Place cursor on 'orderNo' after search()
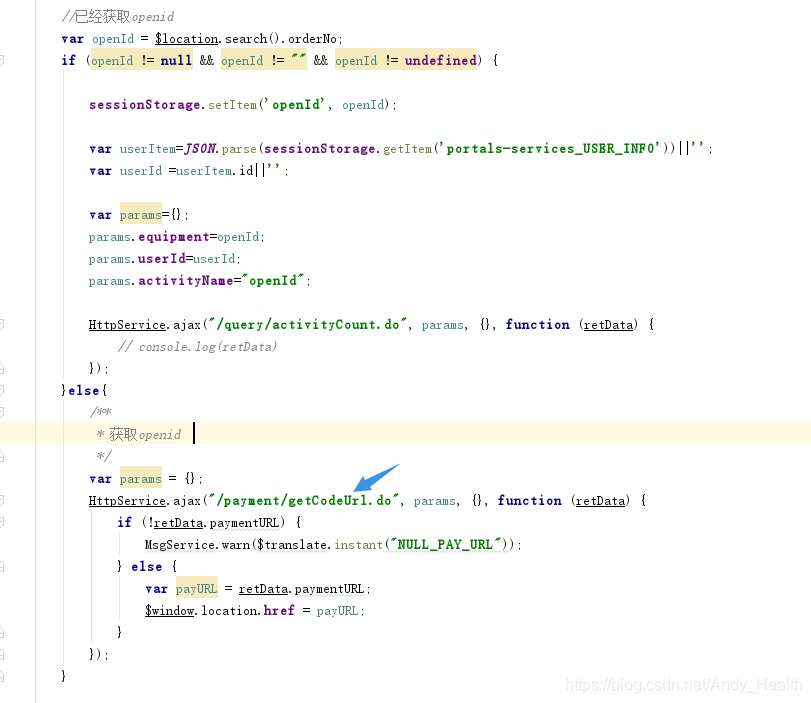 [x=312, y=39]
